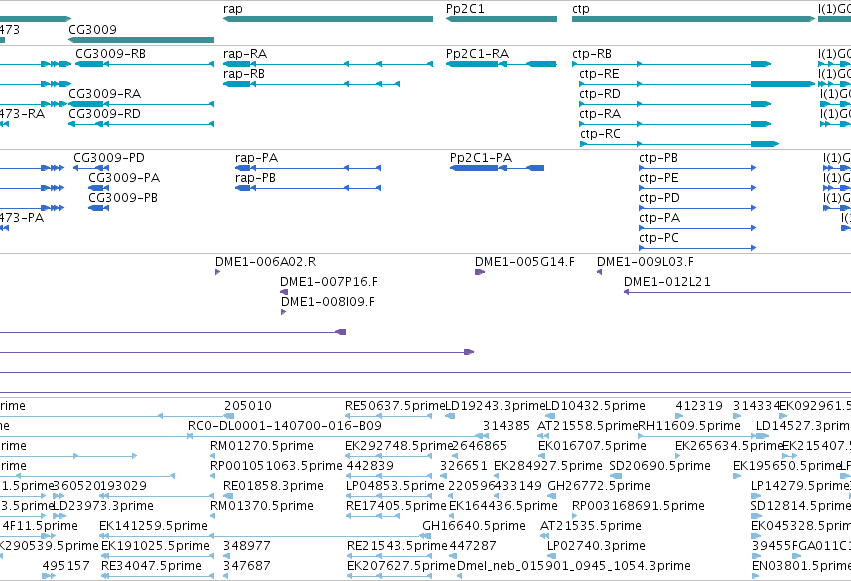Click the rap gene bar glyph
This screenshot has width=851, height=581.
pyautogui.click(x=328, y=19)
